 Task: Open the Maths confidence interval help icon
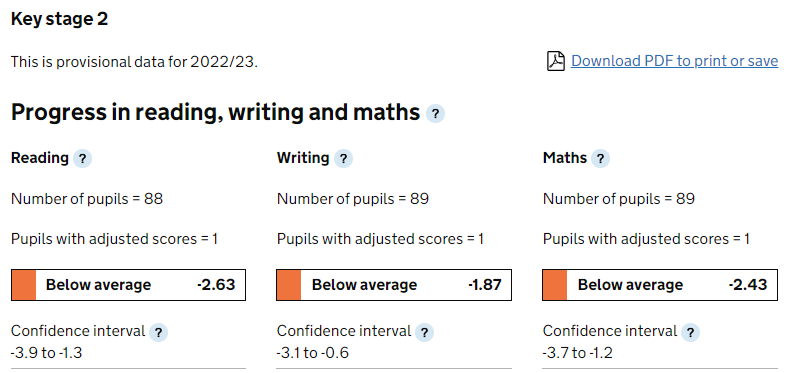point(690,332)
